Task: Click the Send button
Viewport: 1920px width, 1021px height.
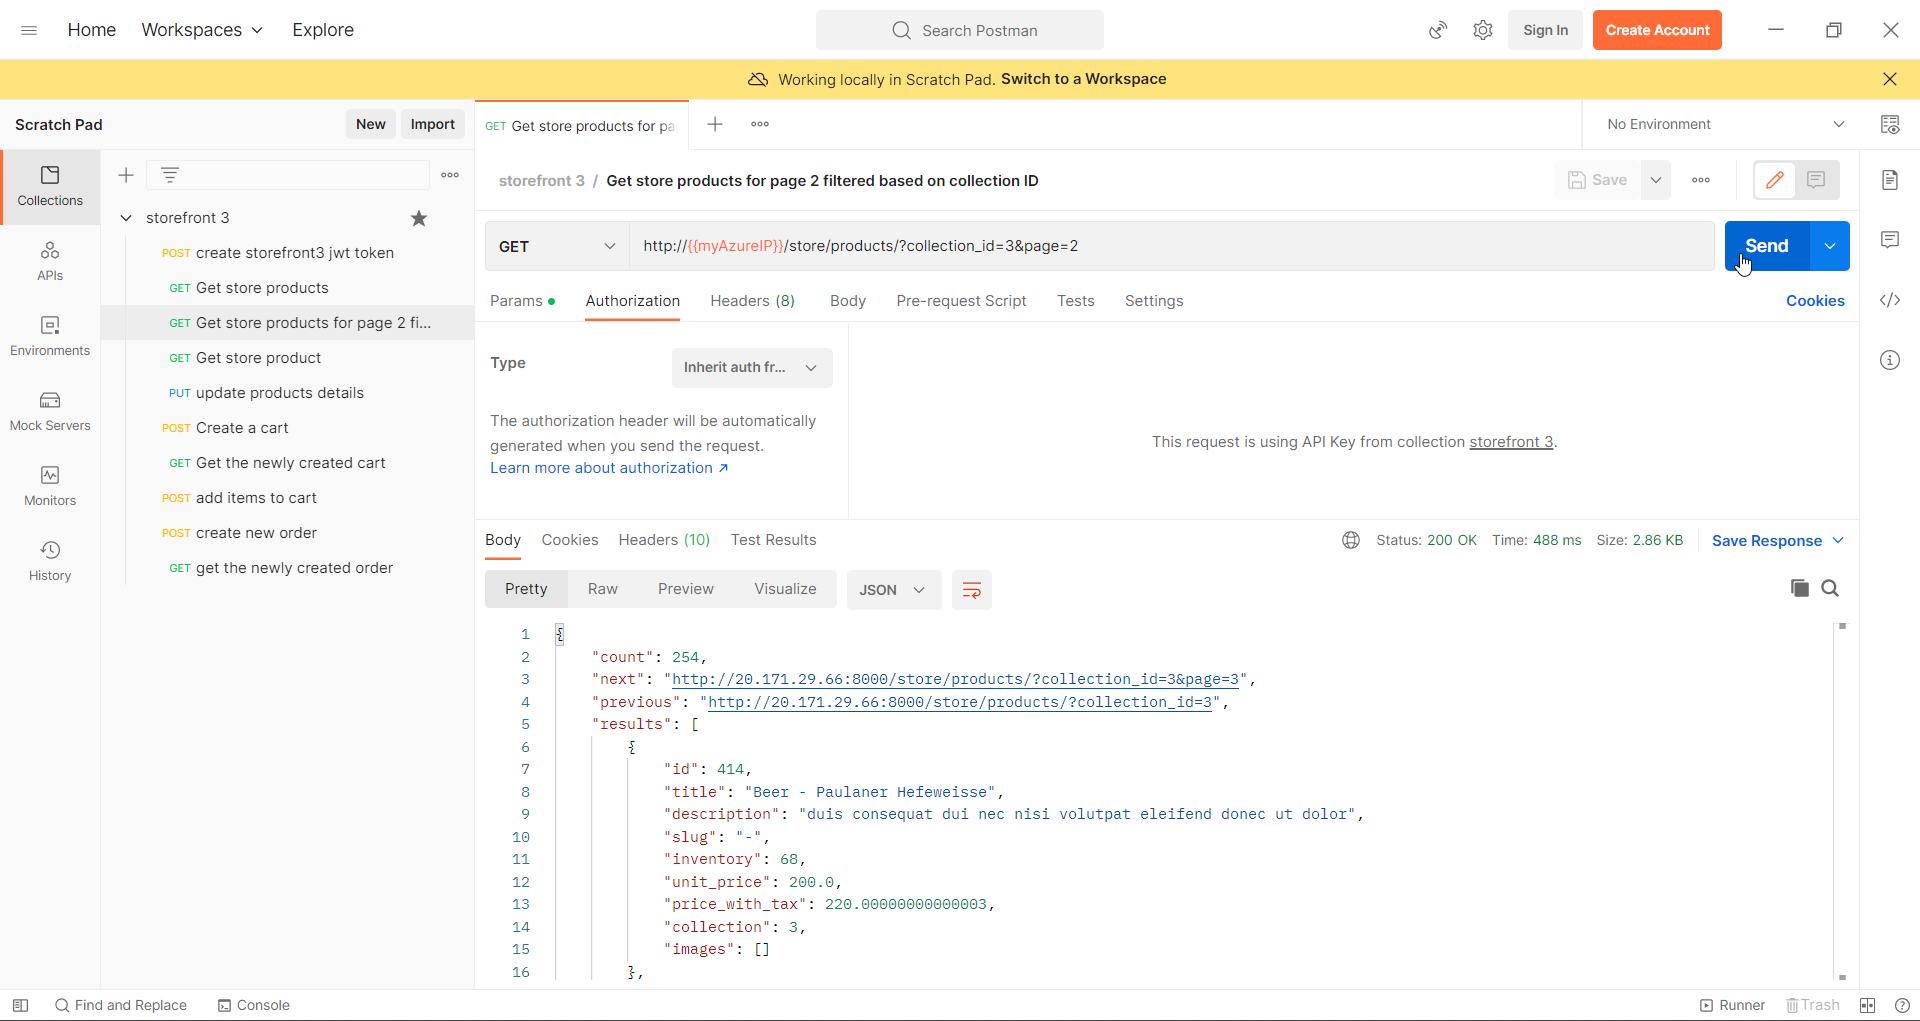Action: pyautogui.click(x=1767, y=246)
